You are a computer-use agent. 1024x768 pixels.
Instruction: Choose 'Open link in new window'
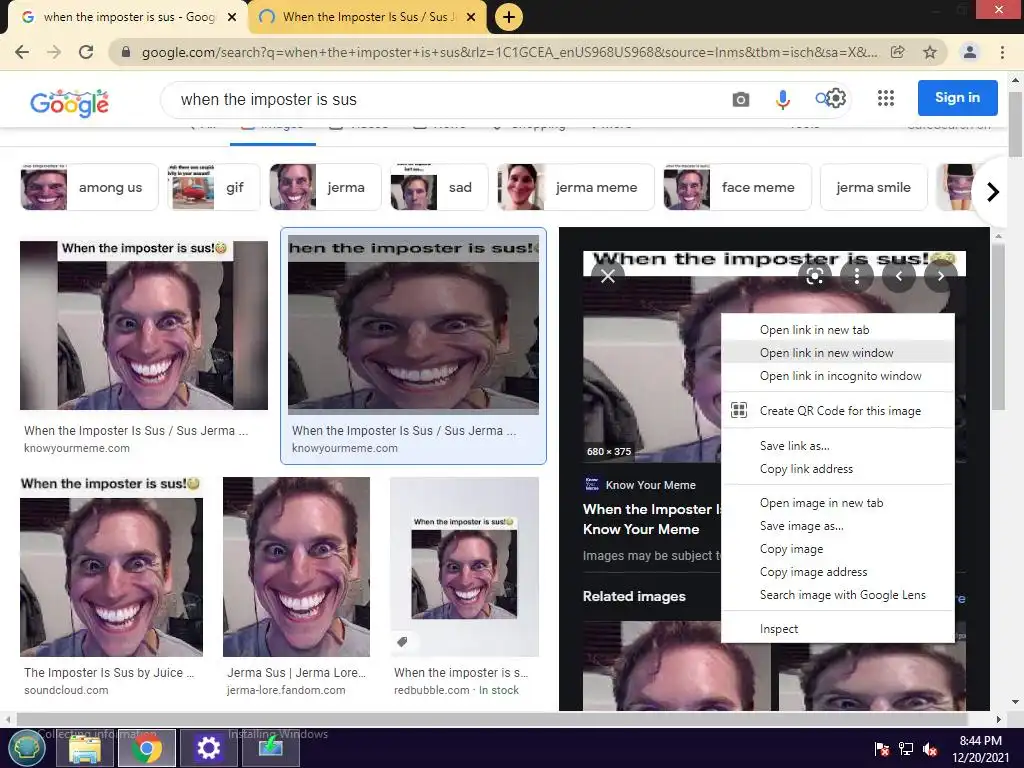pos(838,353)
